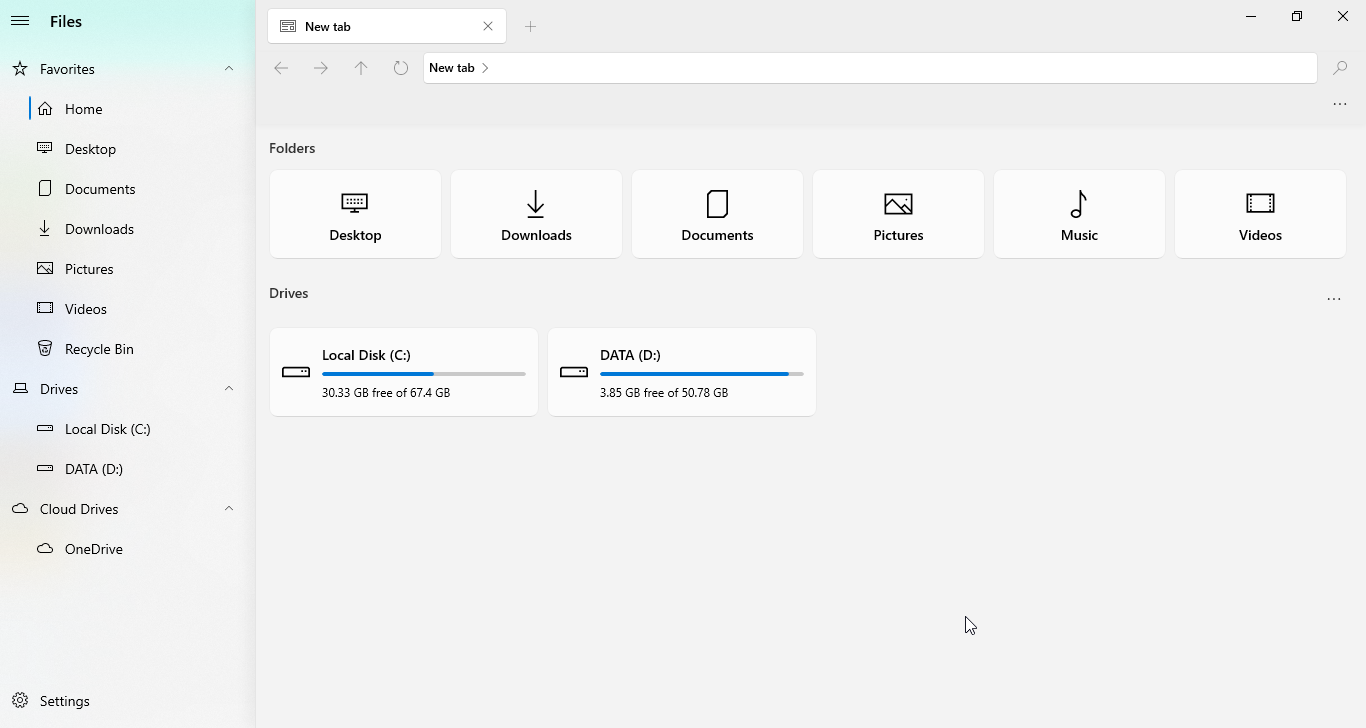Image resolution: width=1366 pixels, height=728 pixels.
Task: Open the Drives section ellipsis menu
Action: pyautogui.click(x=1334, y=299)
